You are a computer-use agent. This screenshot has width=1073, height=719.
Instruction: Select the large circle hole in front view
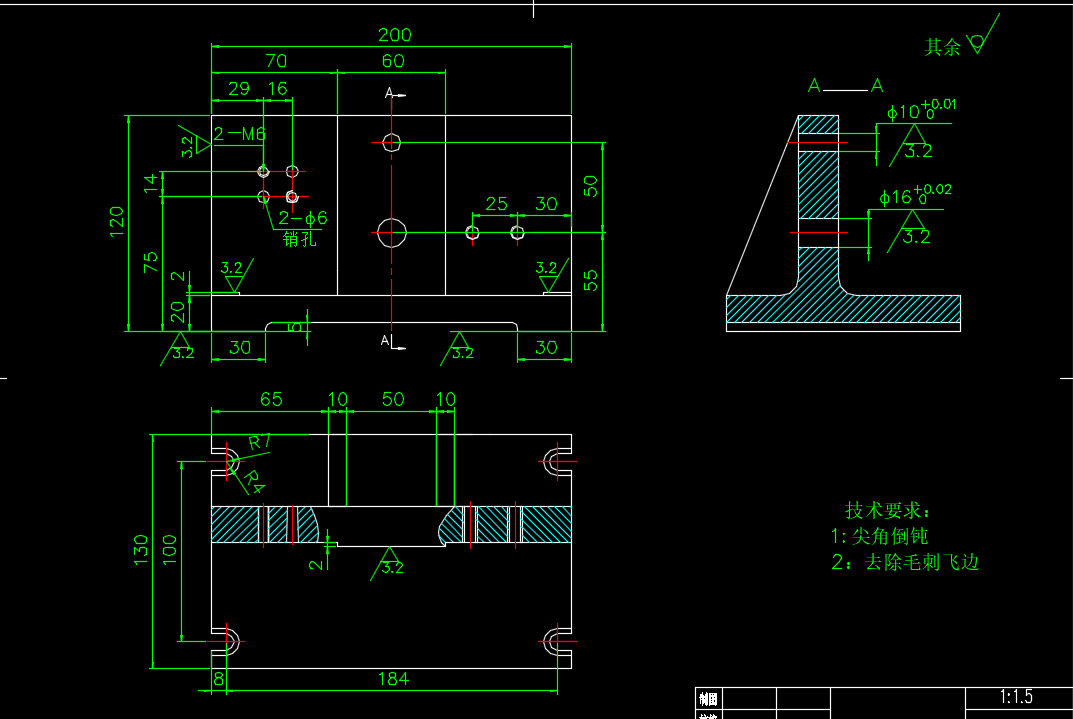coord(391,233)
